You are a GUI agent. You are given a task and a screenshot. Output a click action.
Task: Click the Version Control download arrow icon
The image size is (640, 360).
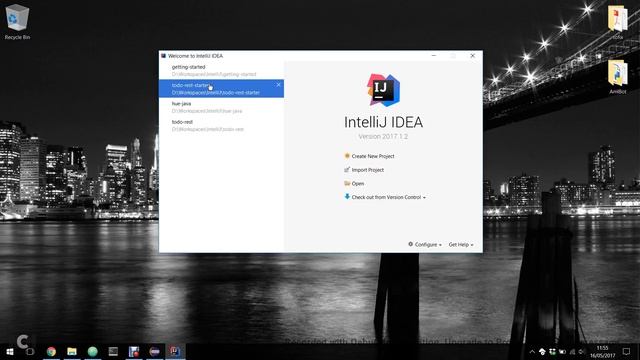tap(347, 197)
